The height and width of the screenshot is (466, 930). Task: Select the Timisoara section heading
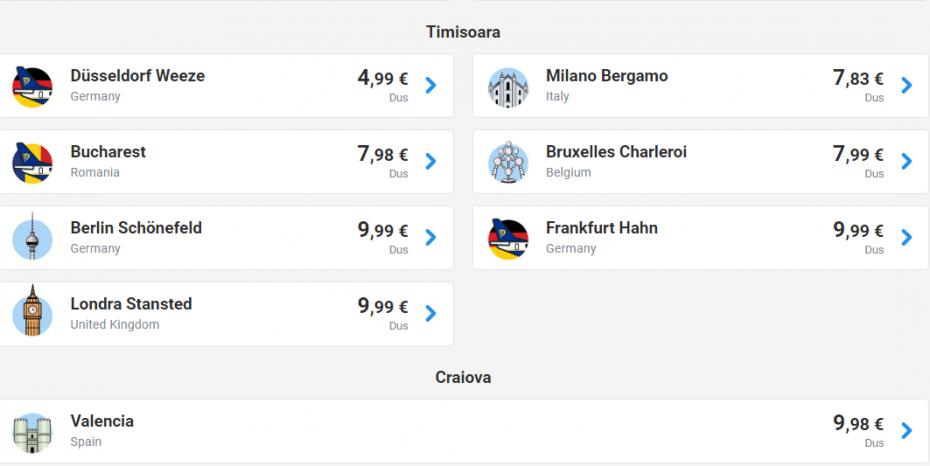pos(463,32)
